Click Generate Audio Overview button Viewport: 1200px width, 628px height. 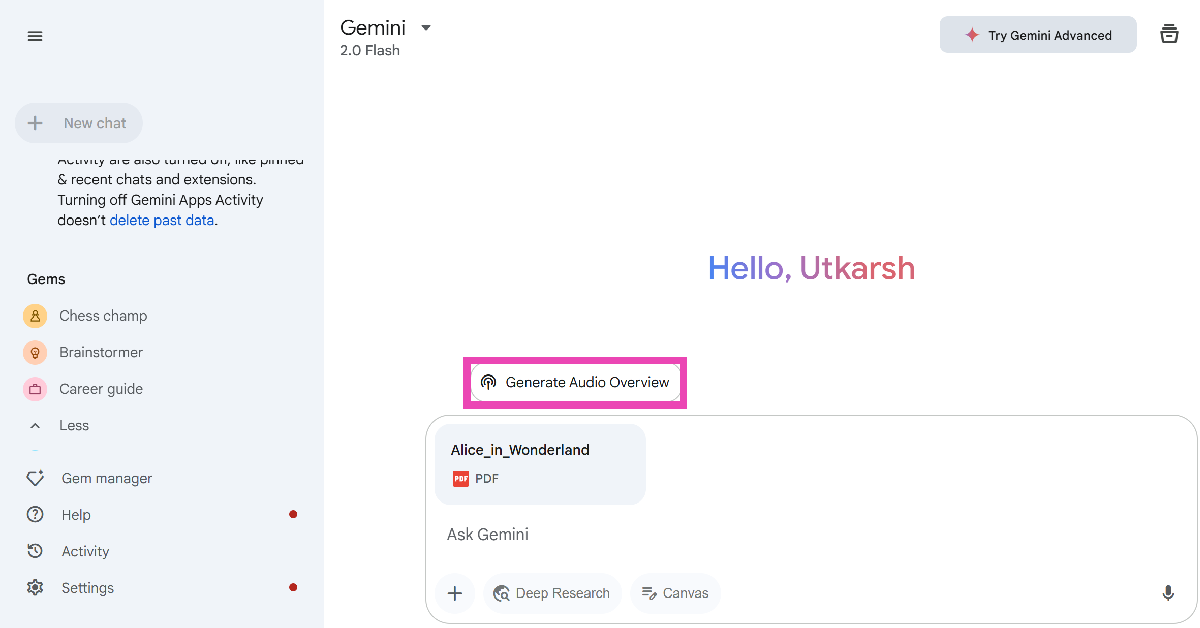[575, 382]
